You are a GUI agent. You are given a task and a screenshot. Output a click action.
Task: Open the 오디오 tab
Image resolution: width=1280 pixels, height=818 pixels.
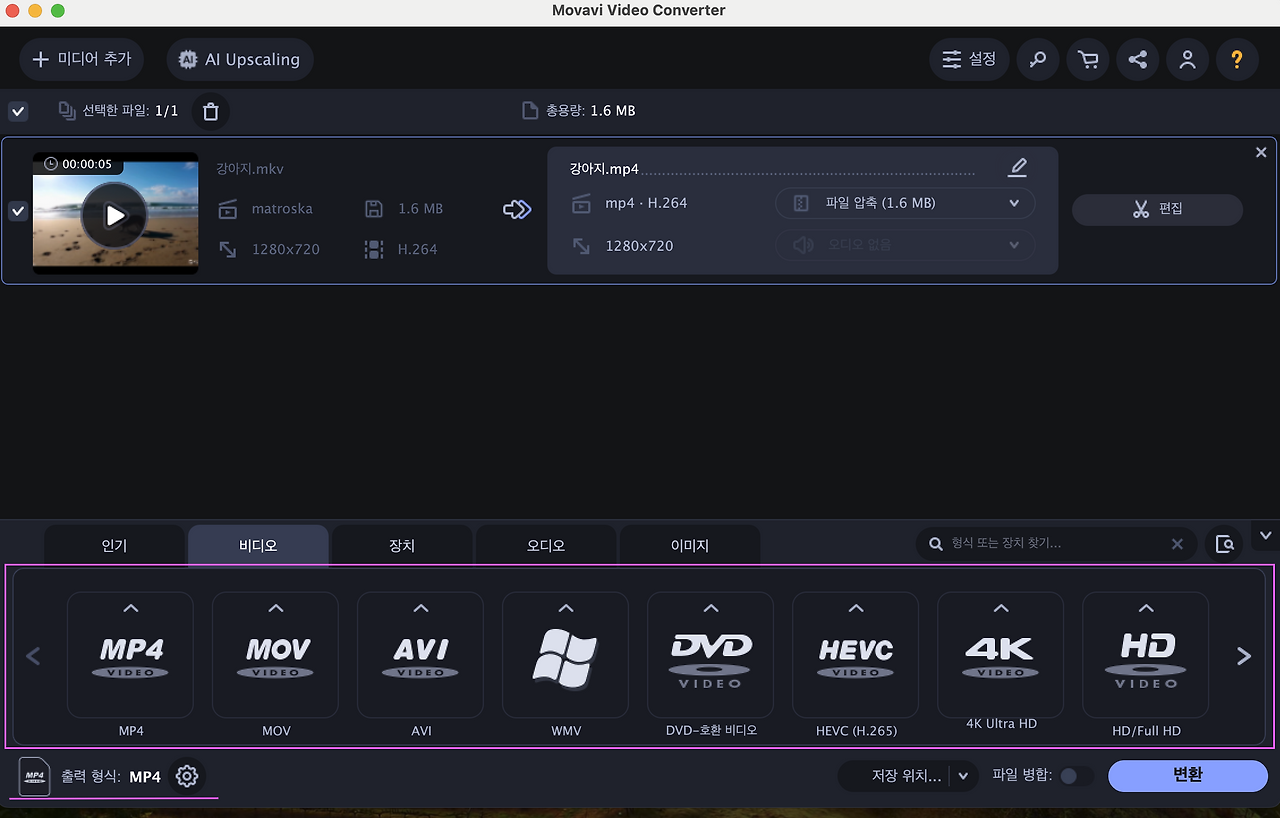coord(545,545)
